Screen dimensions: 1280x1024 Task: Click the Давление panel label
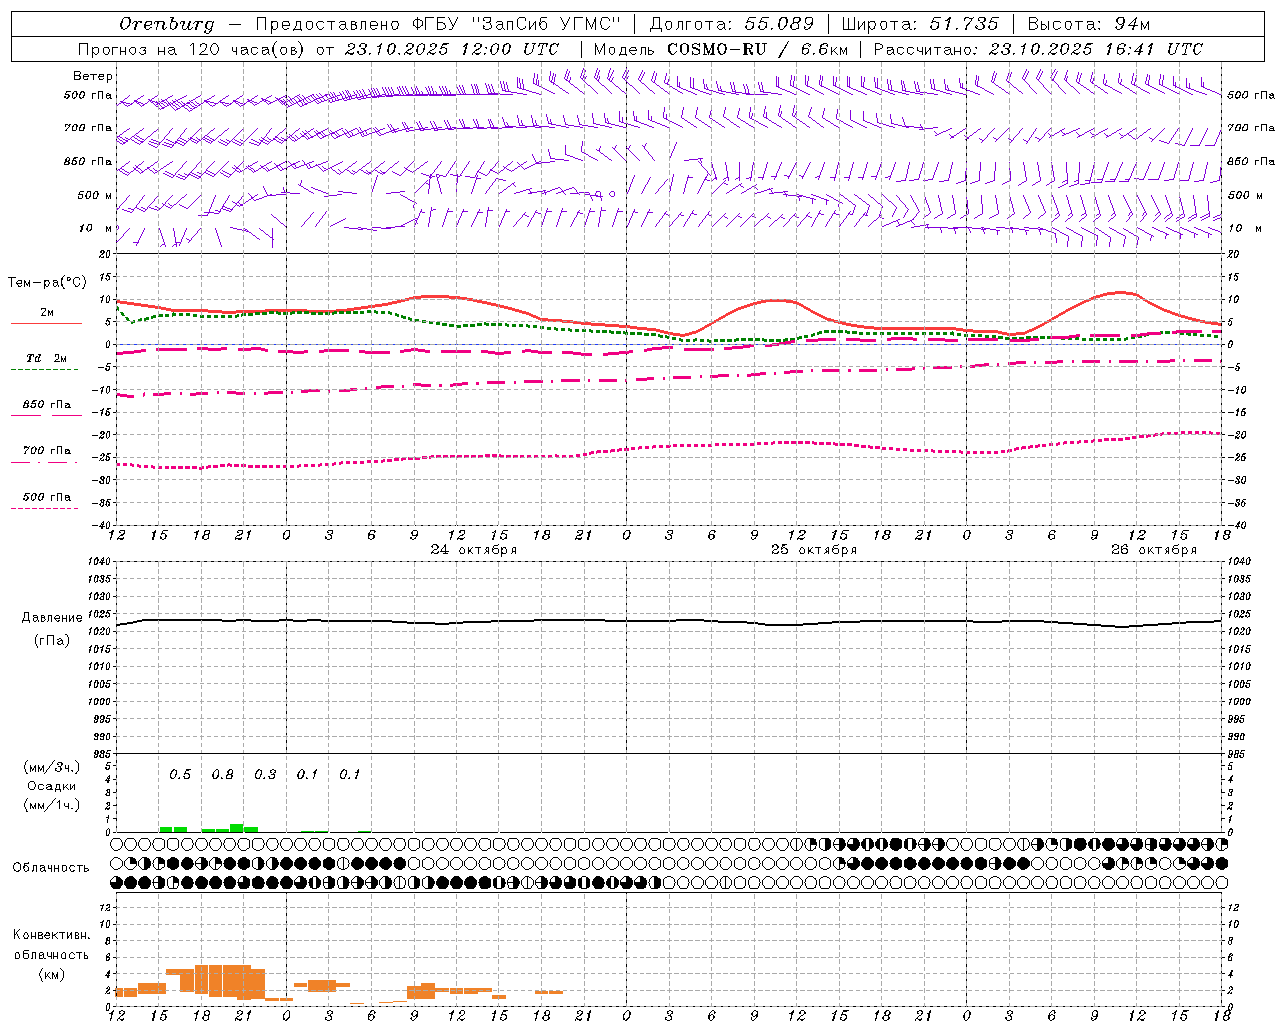[52, 618]
